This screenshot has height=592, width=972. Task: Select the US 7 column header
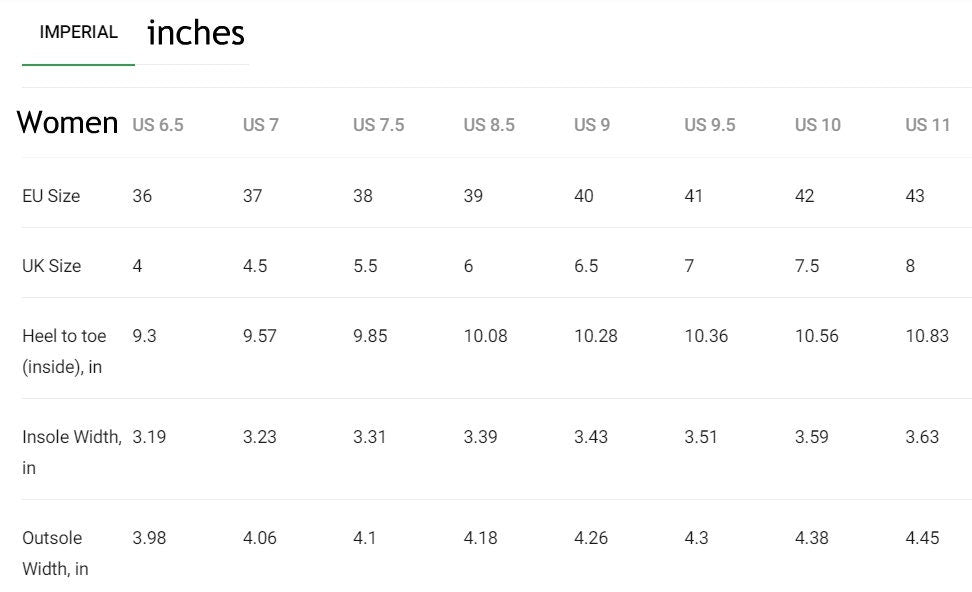point(261,125)
